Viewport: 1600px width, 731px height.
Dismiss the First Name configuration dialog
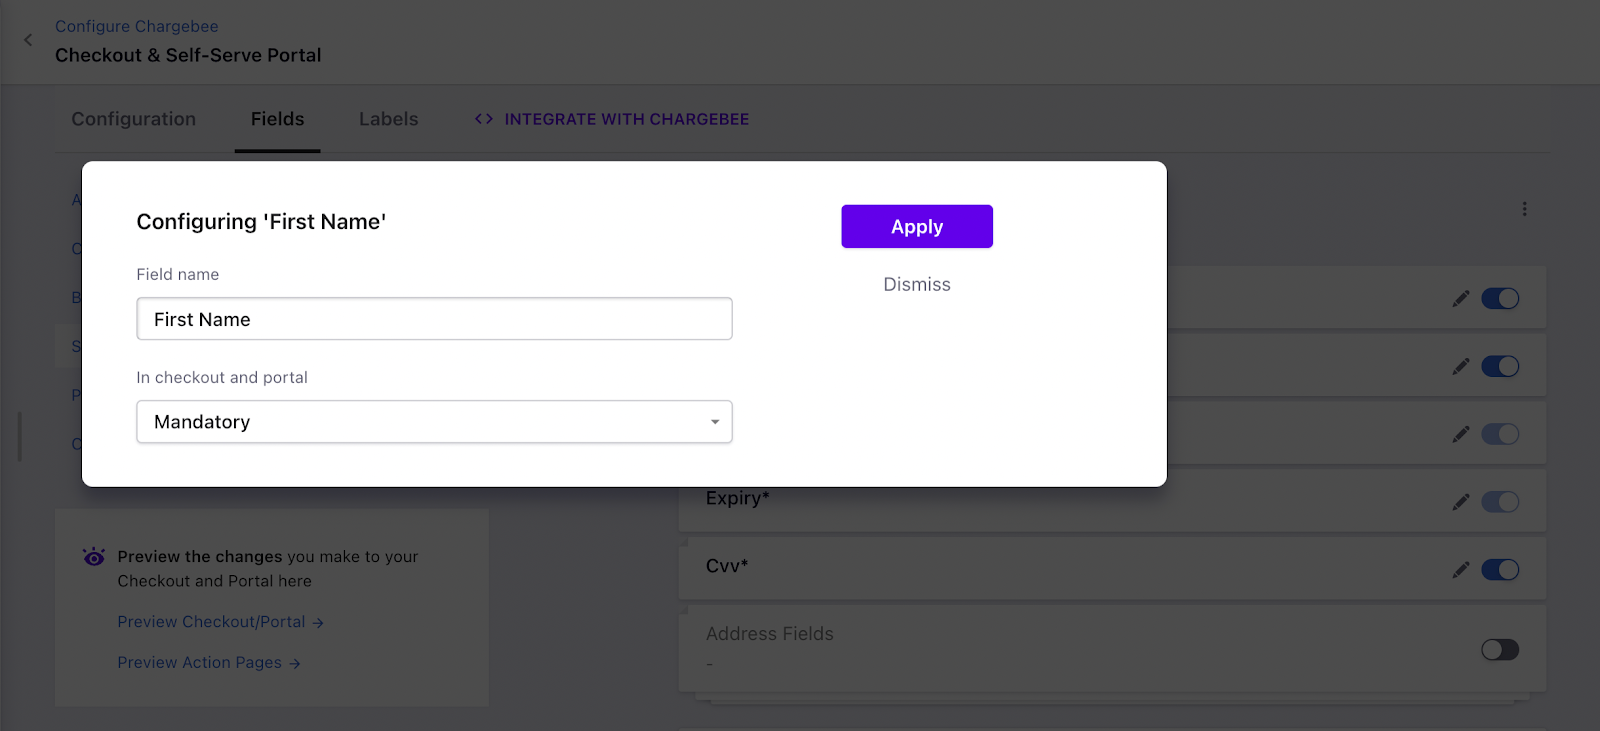[917, 285]
